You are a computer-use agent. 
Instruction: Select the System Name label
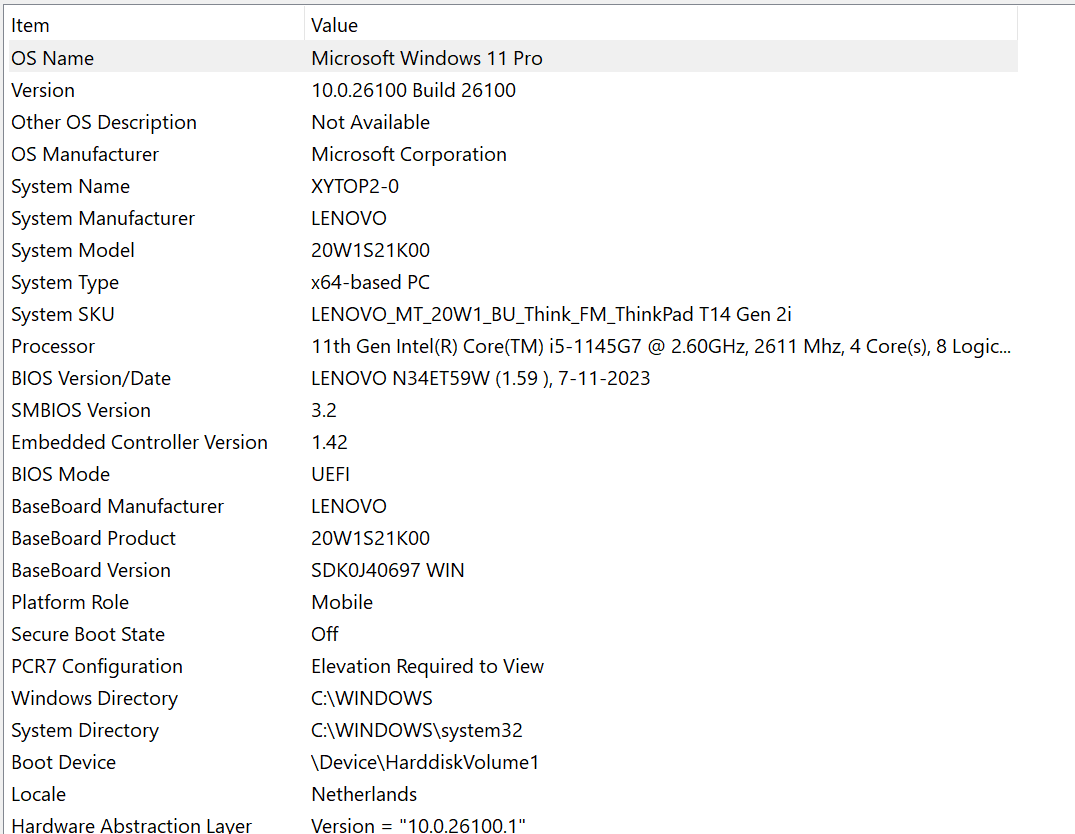pos(71,187)
